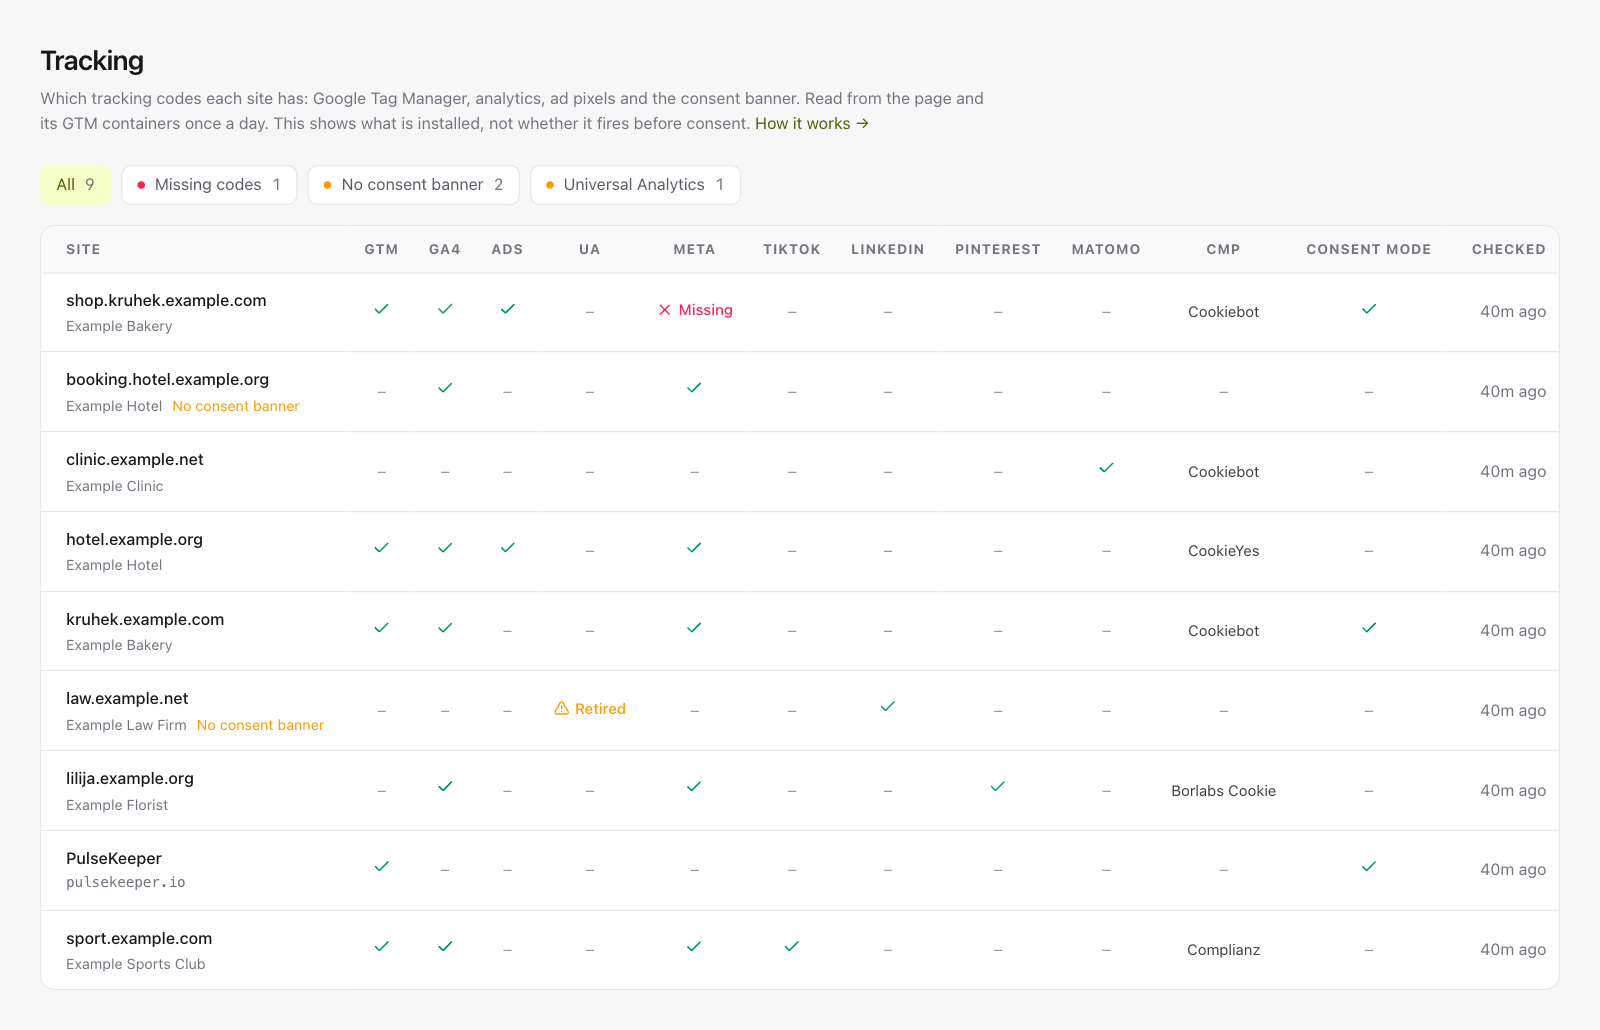Click the GTM checkmark for PulseKeeper
1600x1030 pixels.
tap(381, 867)
